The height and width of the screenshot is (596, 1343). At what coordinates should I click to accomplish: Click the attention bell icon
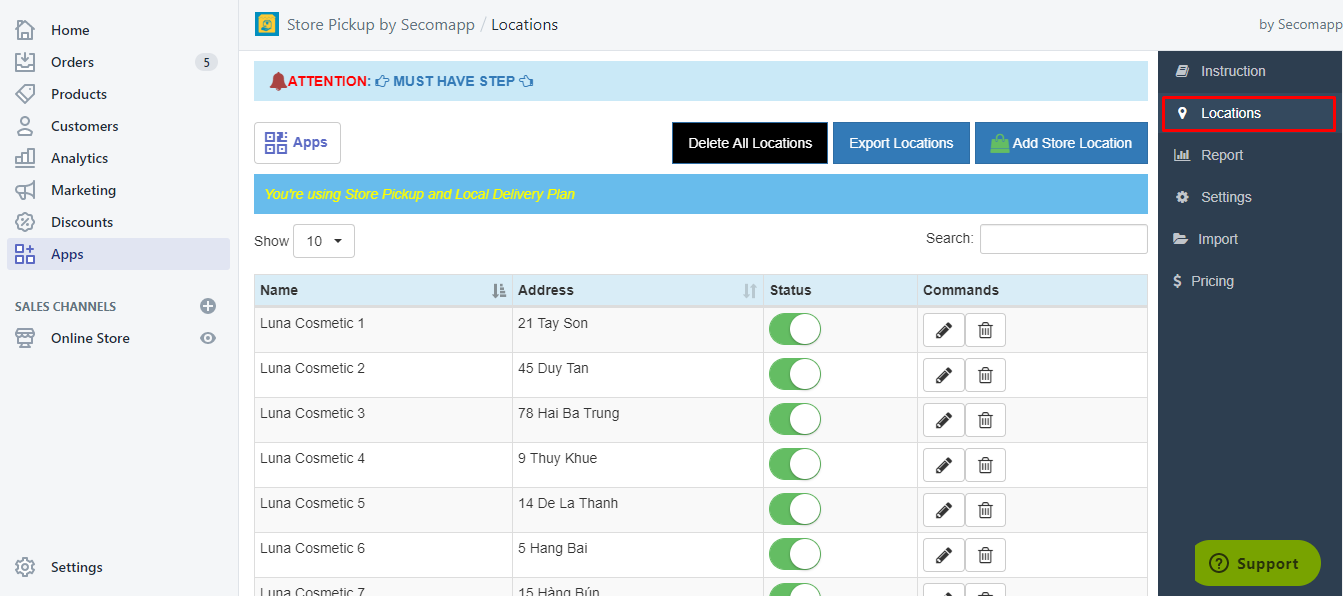tap(278, 81)
